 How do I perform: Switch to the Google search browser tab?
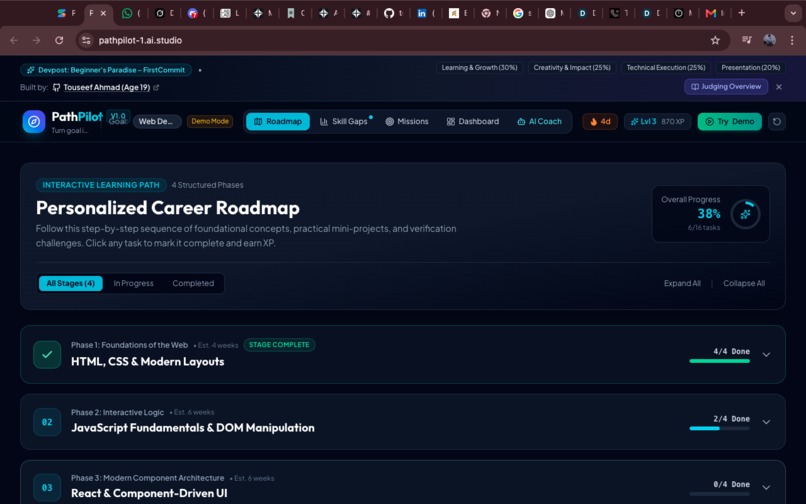[518, 13]
